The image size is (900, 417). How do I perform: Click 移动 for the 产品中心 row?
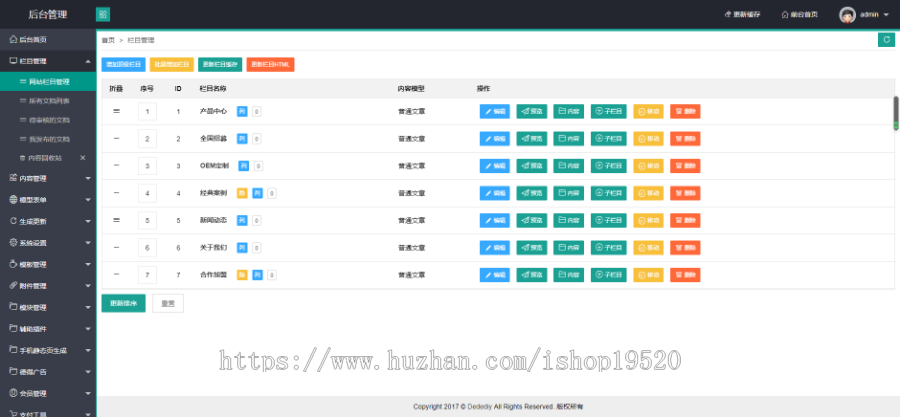[649, 111]
